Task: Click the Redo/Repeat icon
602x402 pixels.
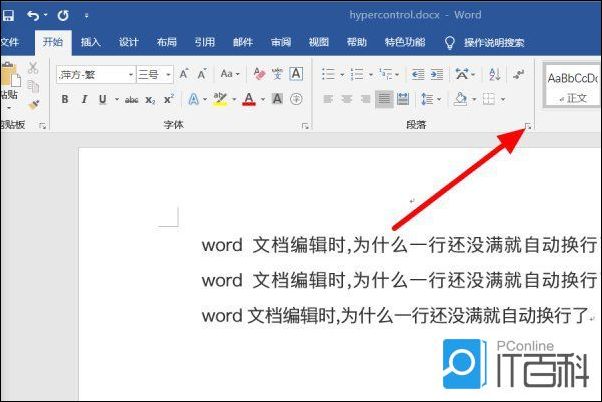Action: (x=63, y=15)
